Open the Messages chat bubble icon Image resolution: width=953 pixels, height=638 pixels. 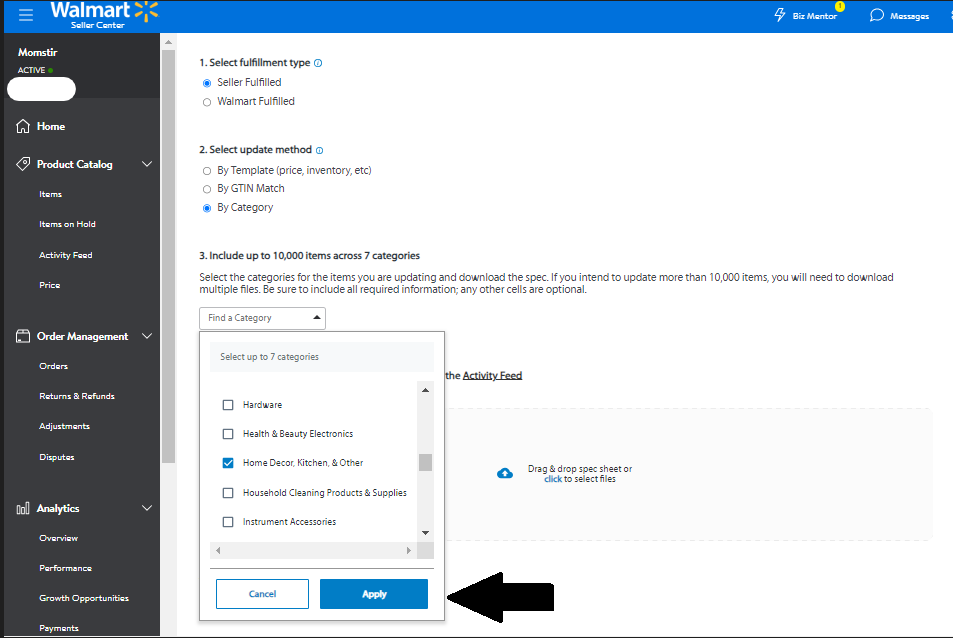coord(876,15)
